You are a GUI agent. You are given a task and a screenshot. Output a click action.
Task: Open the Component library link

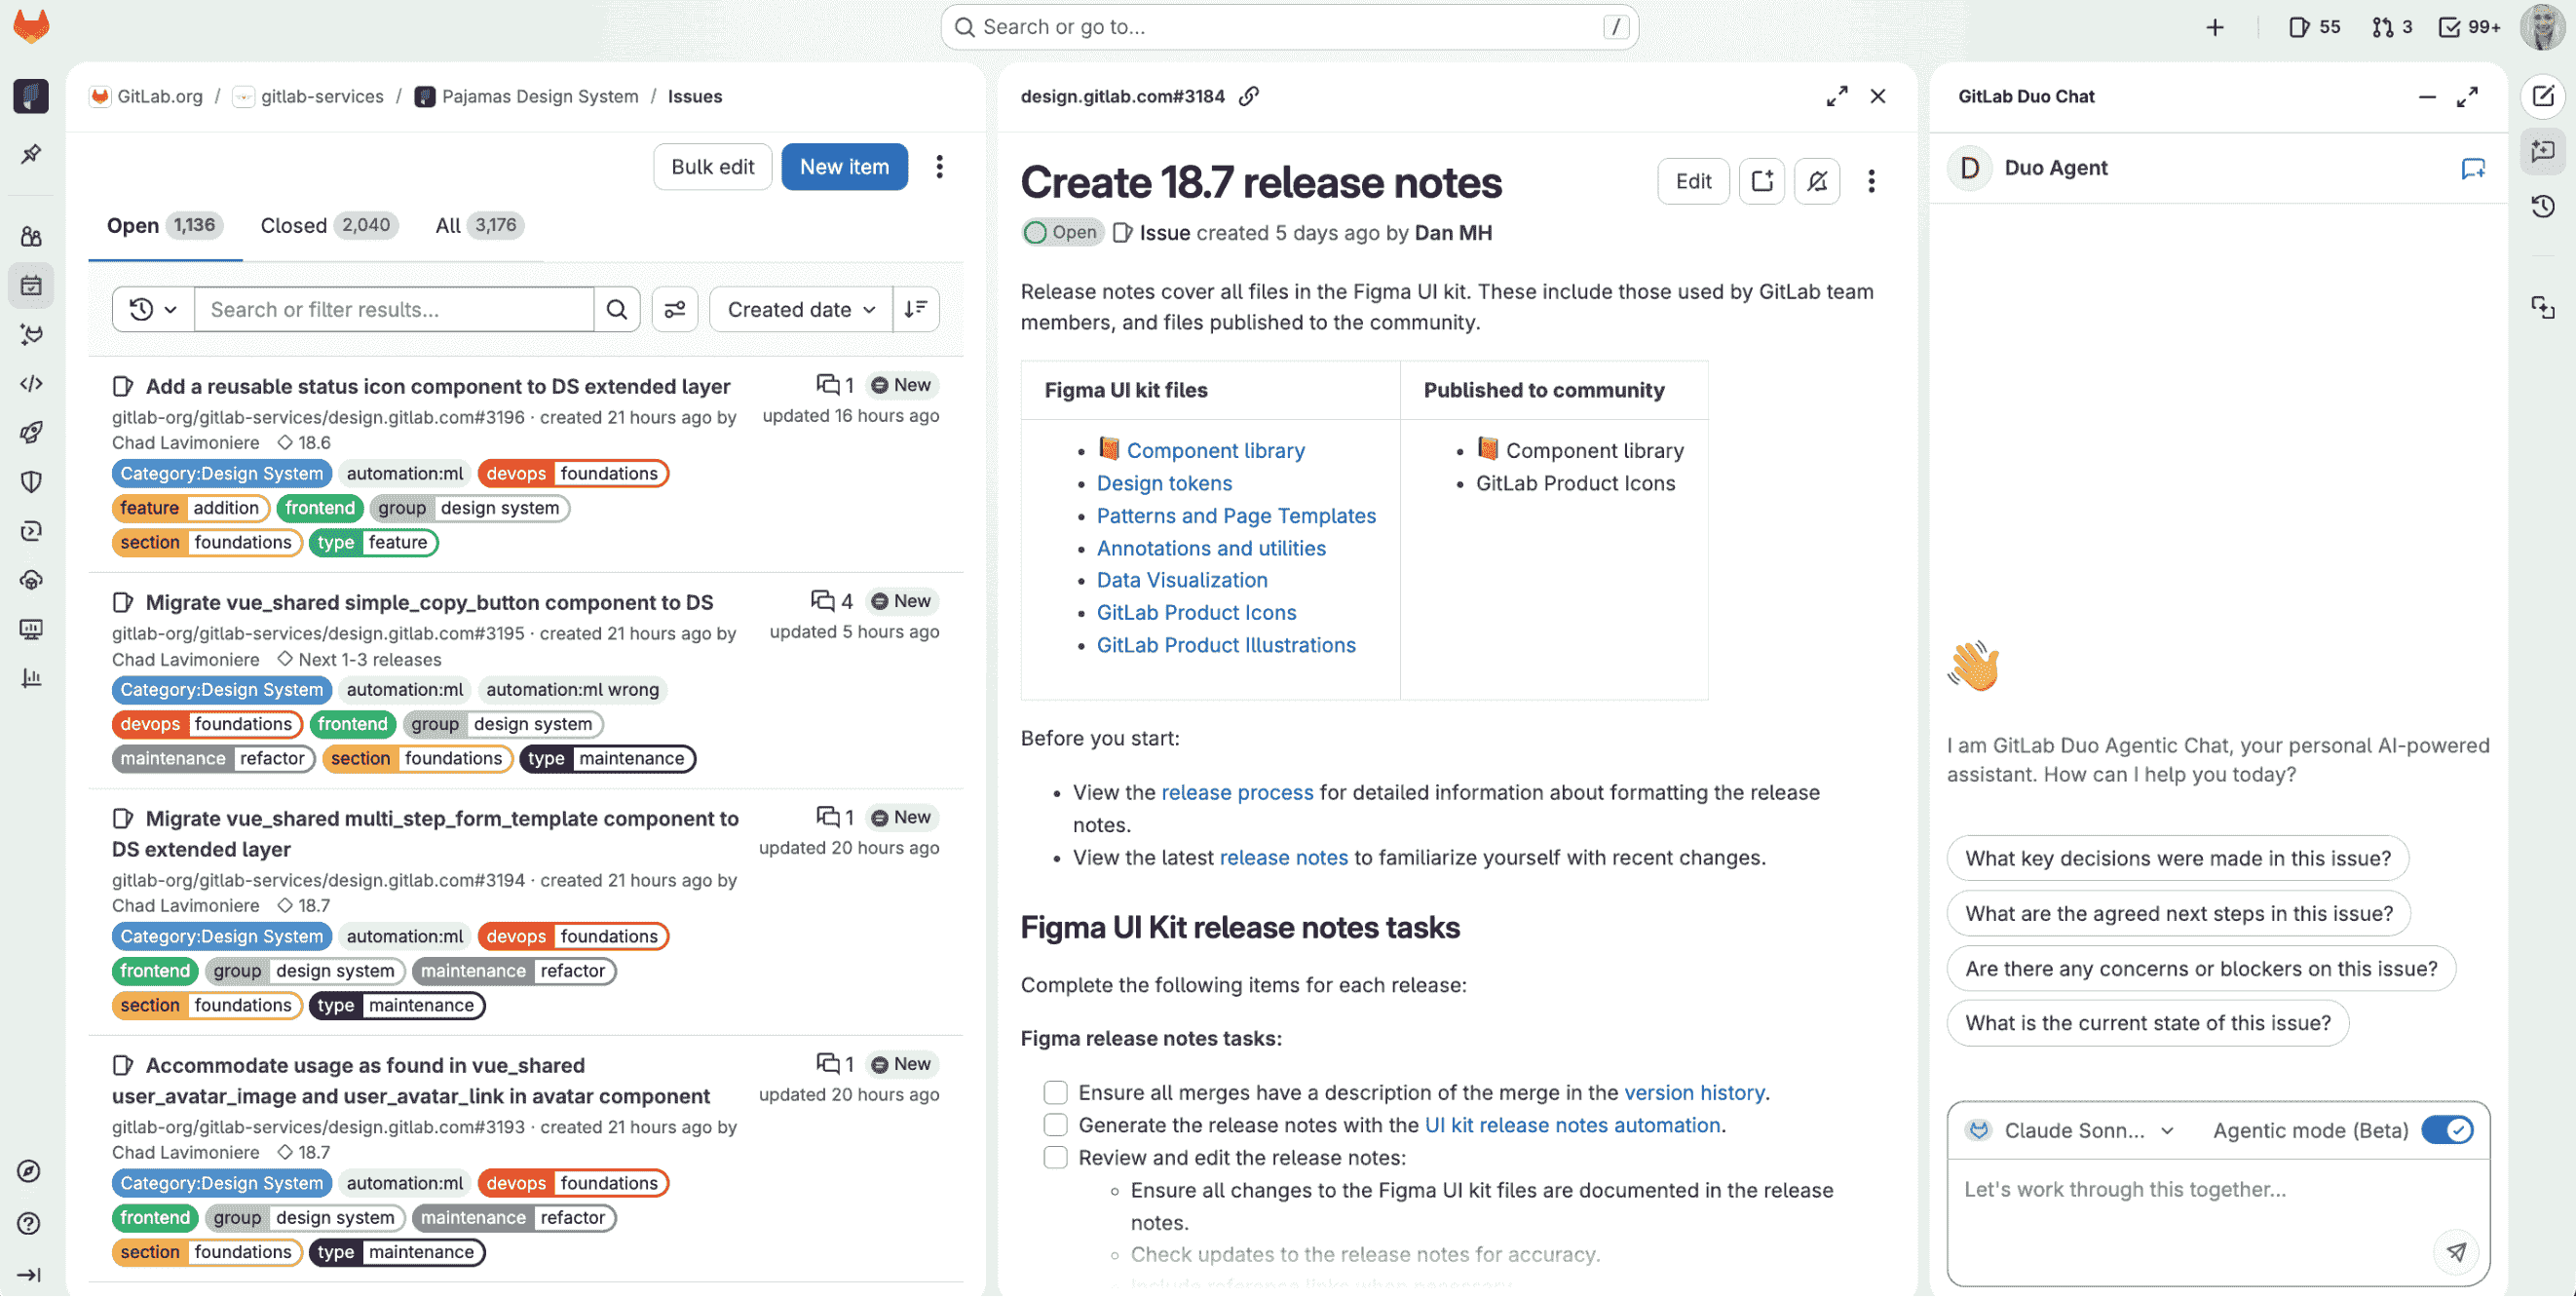(x=1214, y=450)
